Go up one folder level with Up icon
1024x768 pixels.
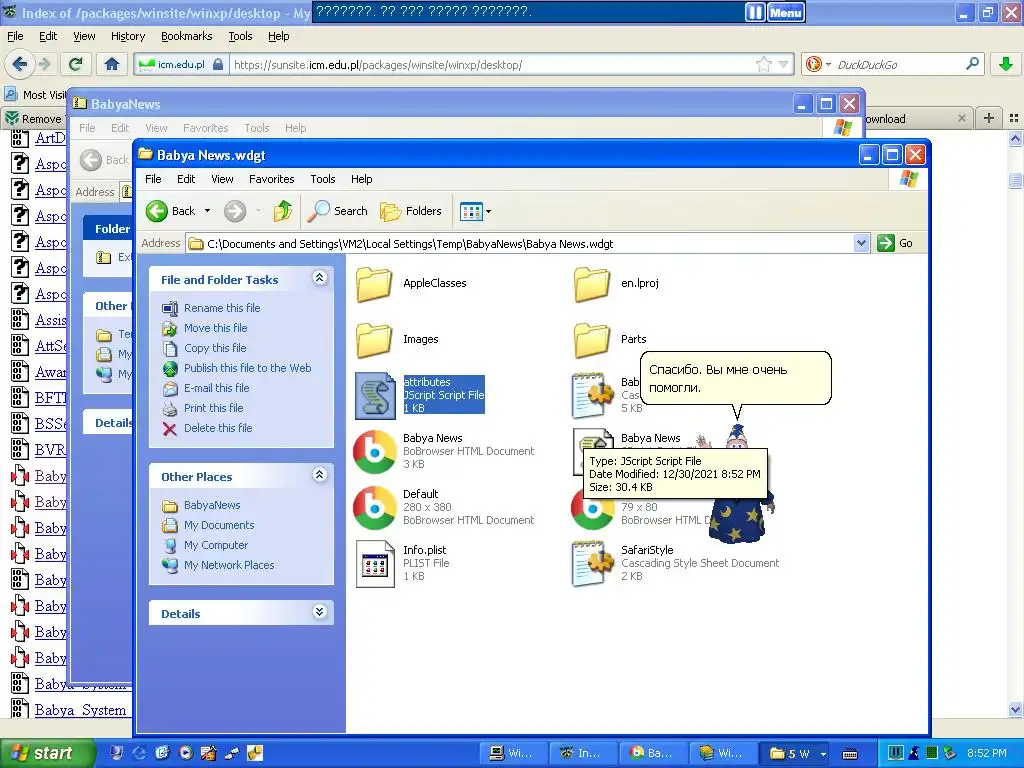click(283, 211)
